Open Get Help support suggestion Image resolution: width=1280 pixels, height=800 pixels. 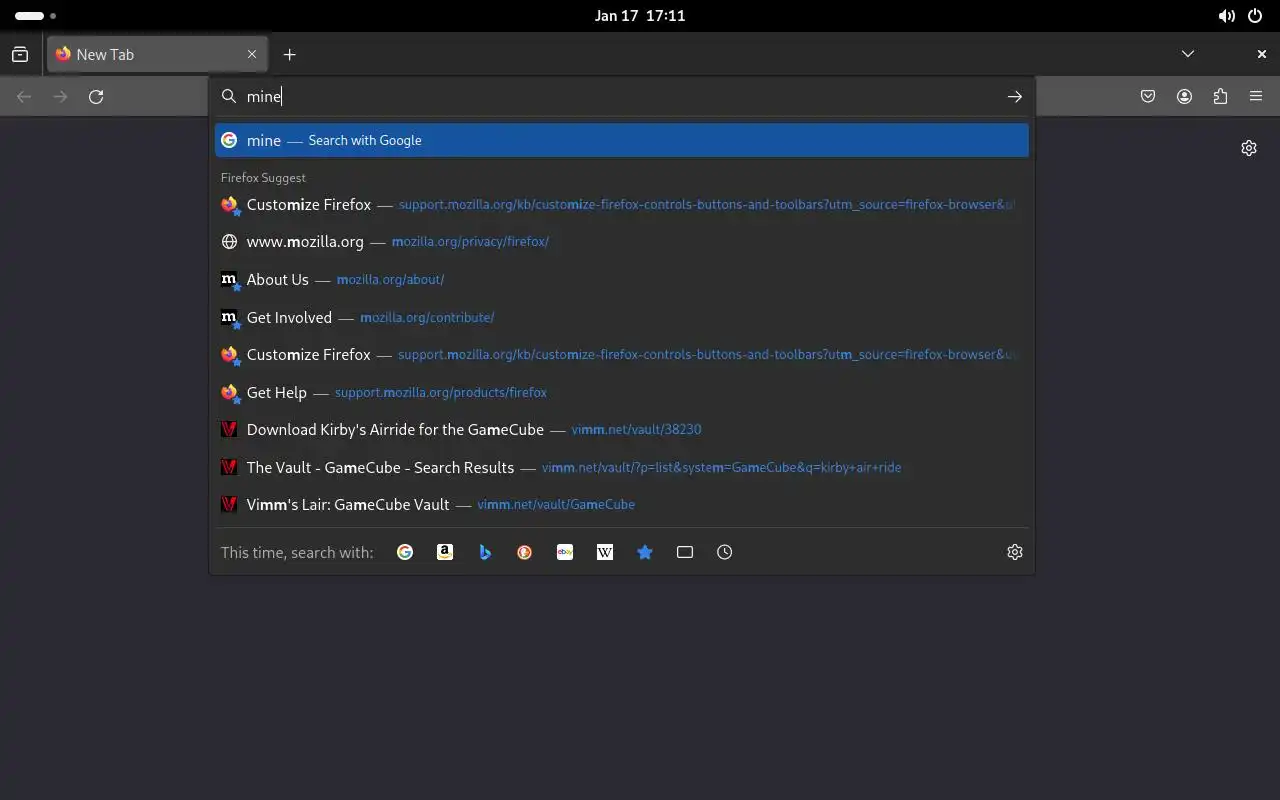click(622, 392)
